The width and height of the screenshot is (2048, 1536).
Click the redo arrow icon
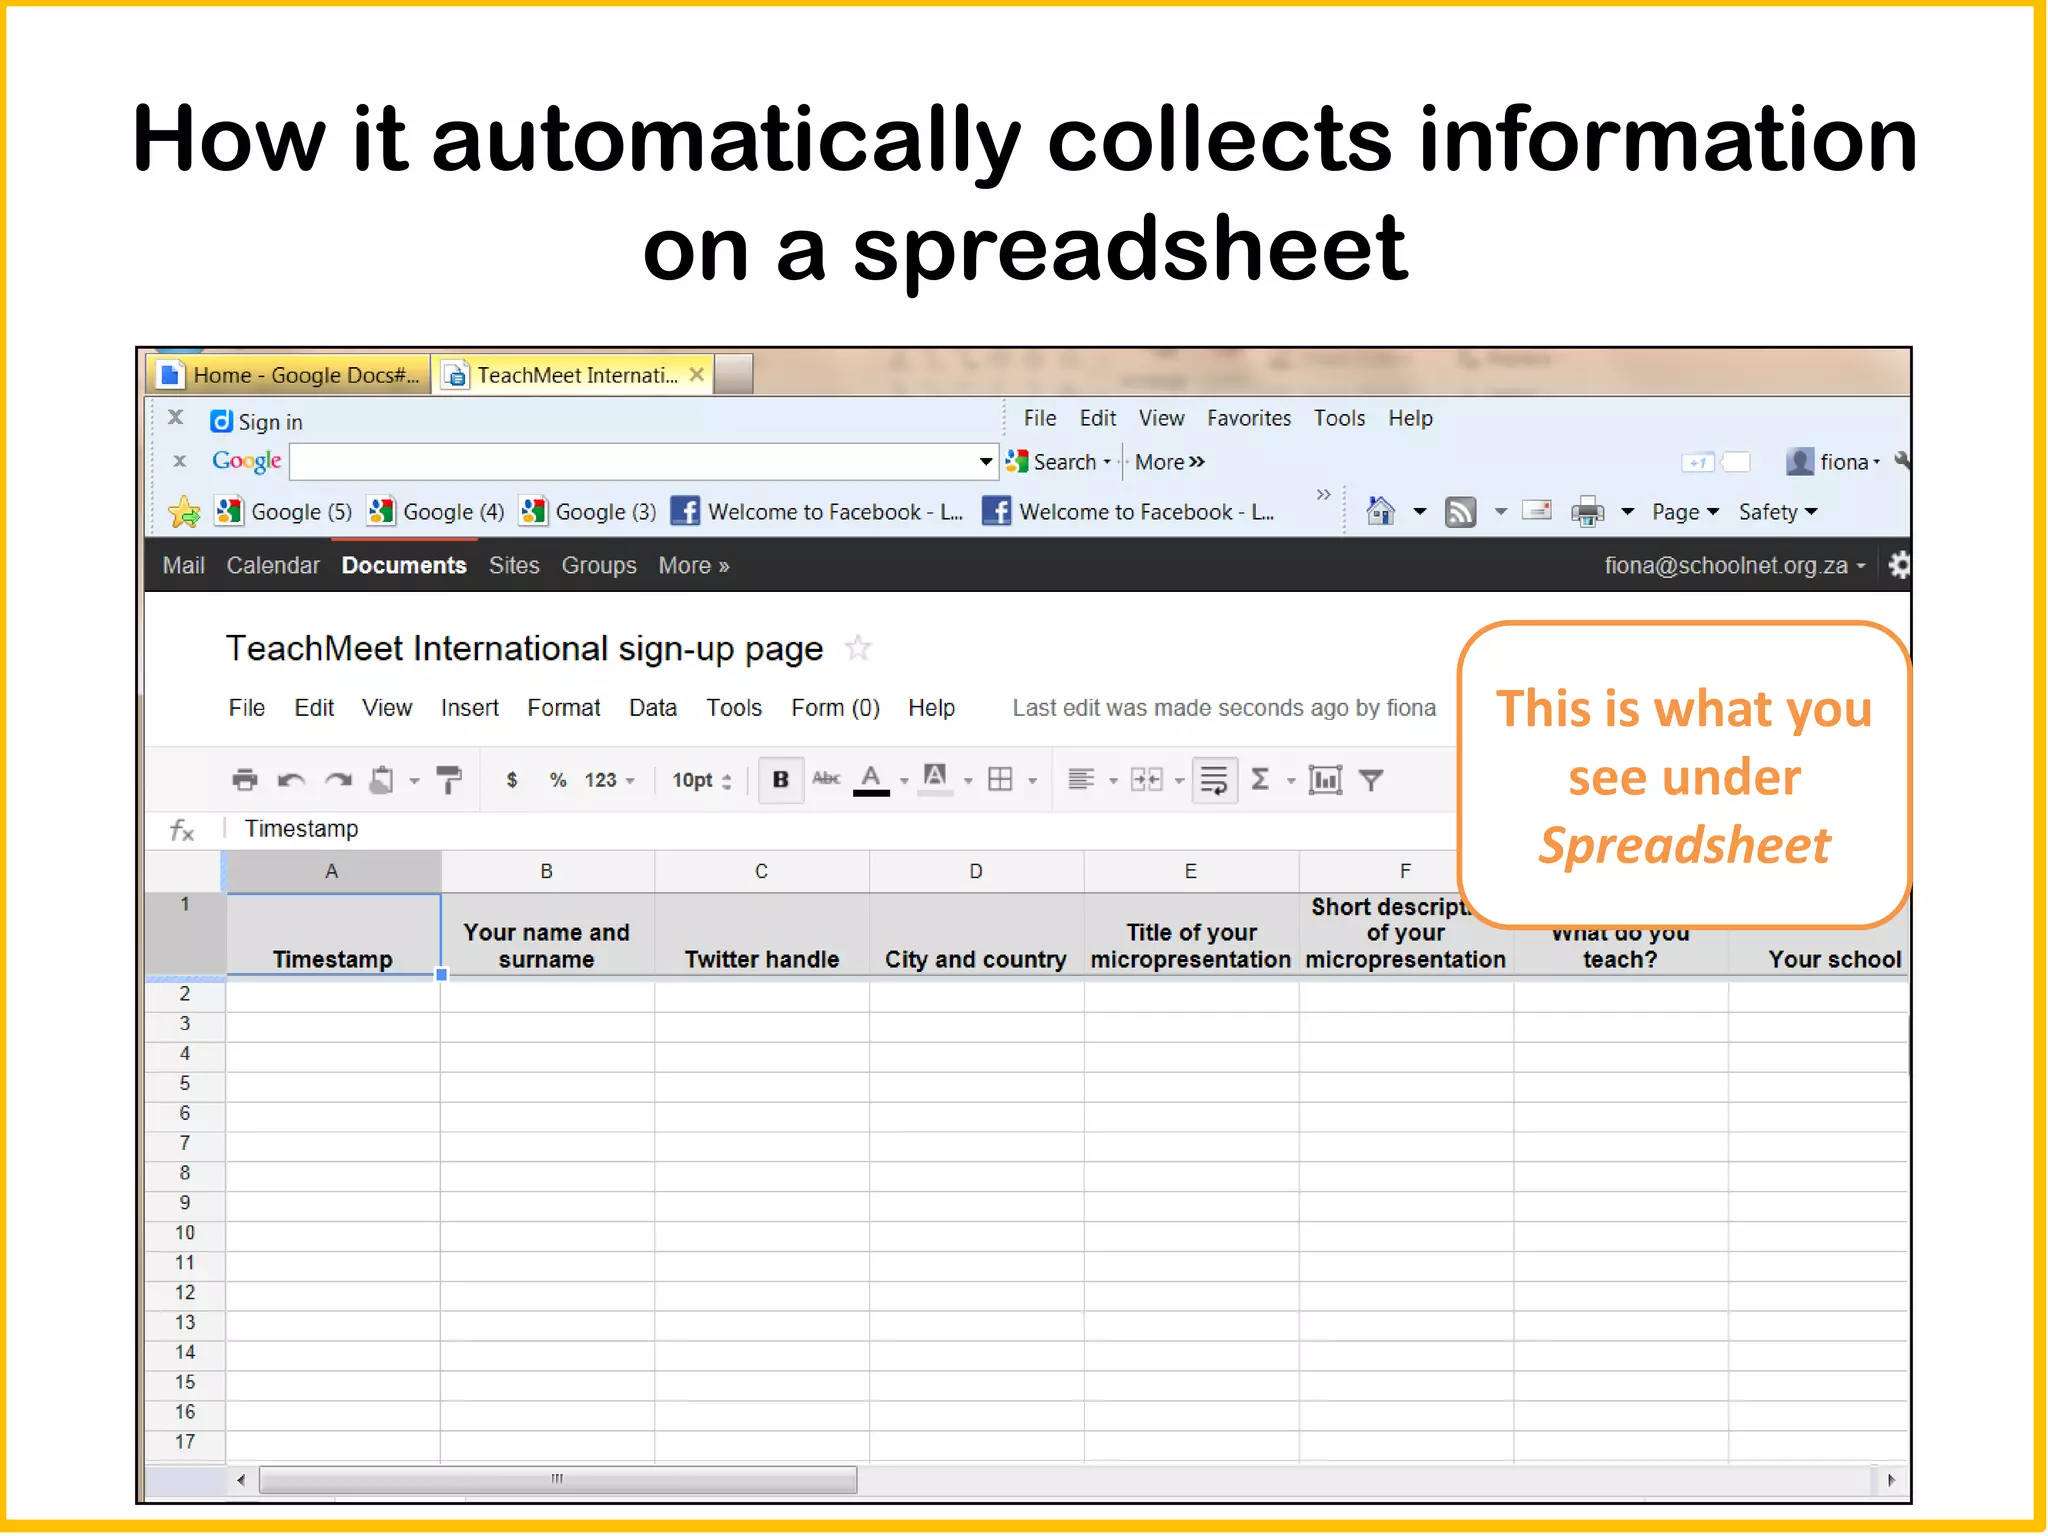point(339,780)
